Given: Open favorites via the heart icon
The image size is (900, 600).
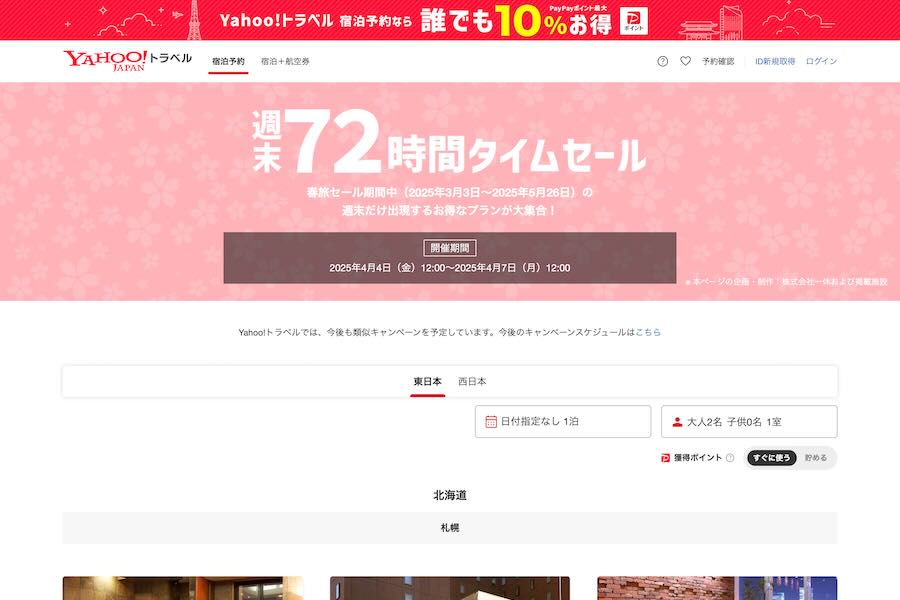Looking at the screenshot, I should click(685, 61).
